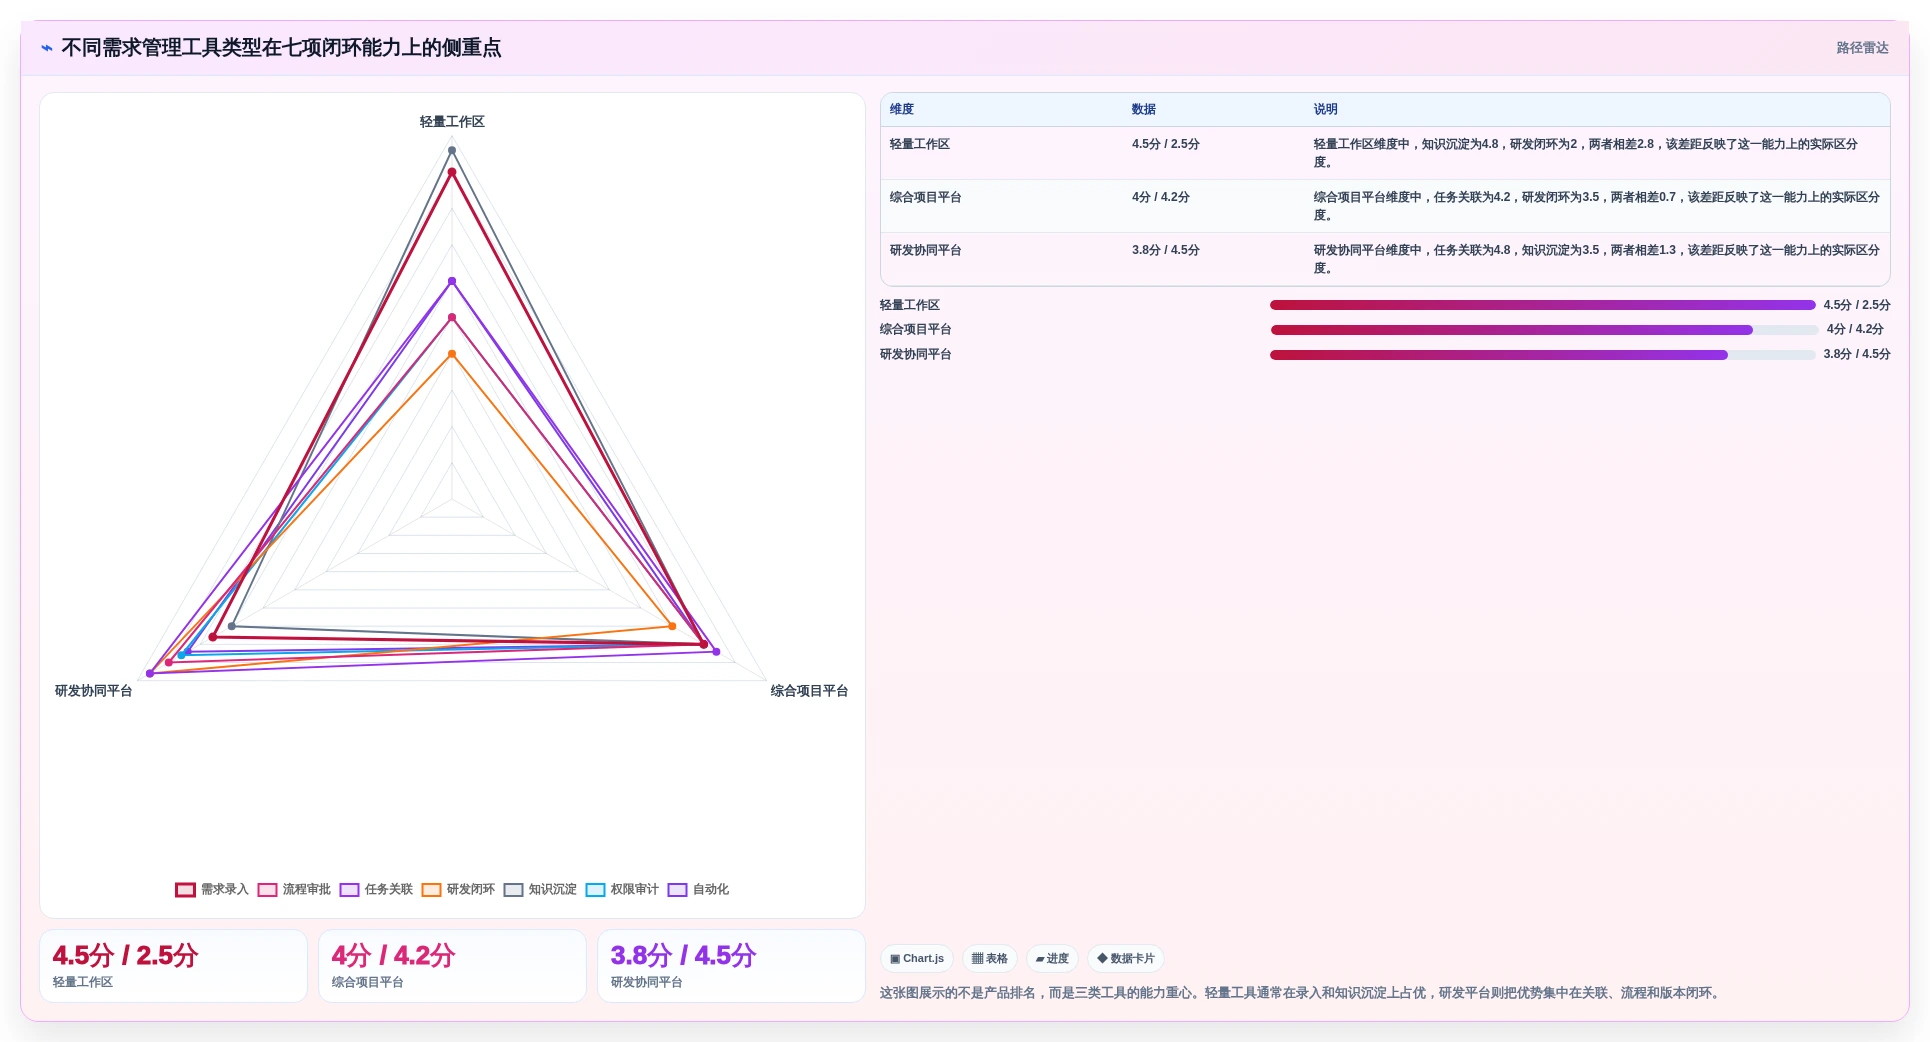Click the Chart.js tag chip
This screenshot has width=1930, height=1042.
click(917, 959)
